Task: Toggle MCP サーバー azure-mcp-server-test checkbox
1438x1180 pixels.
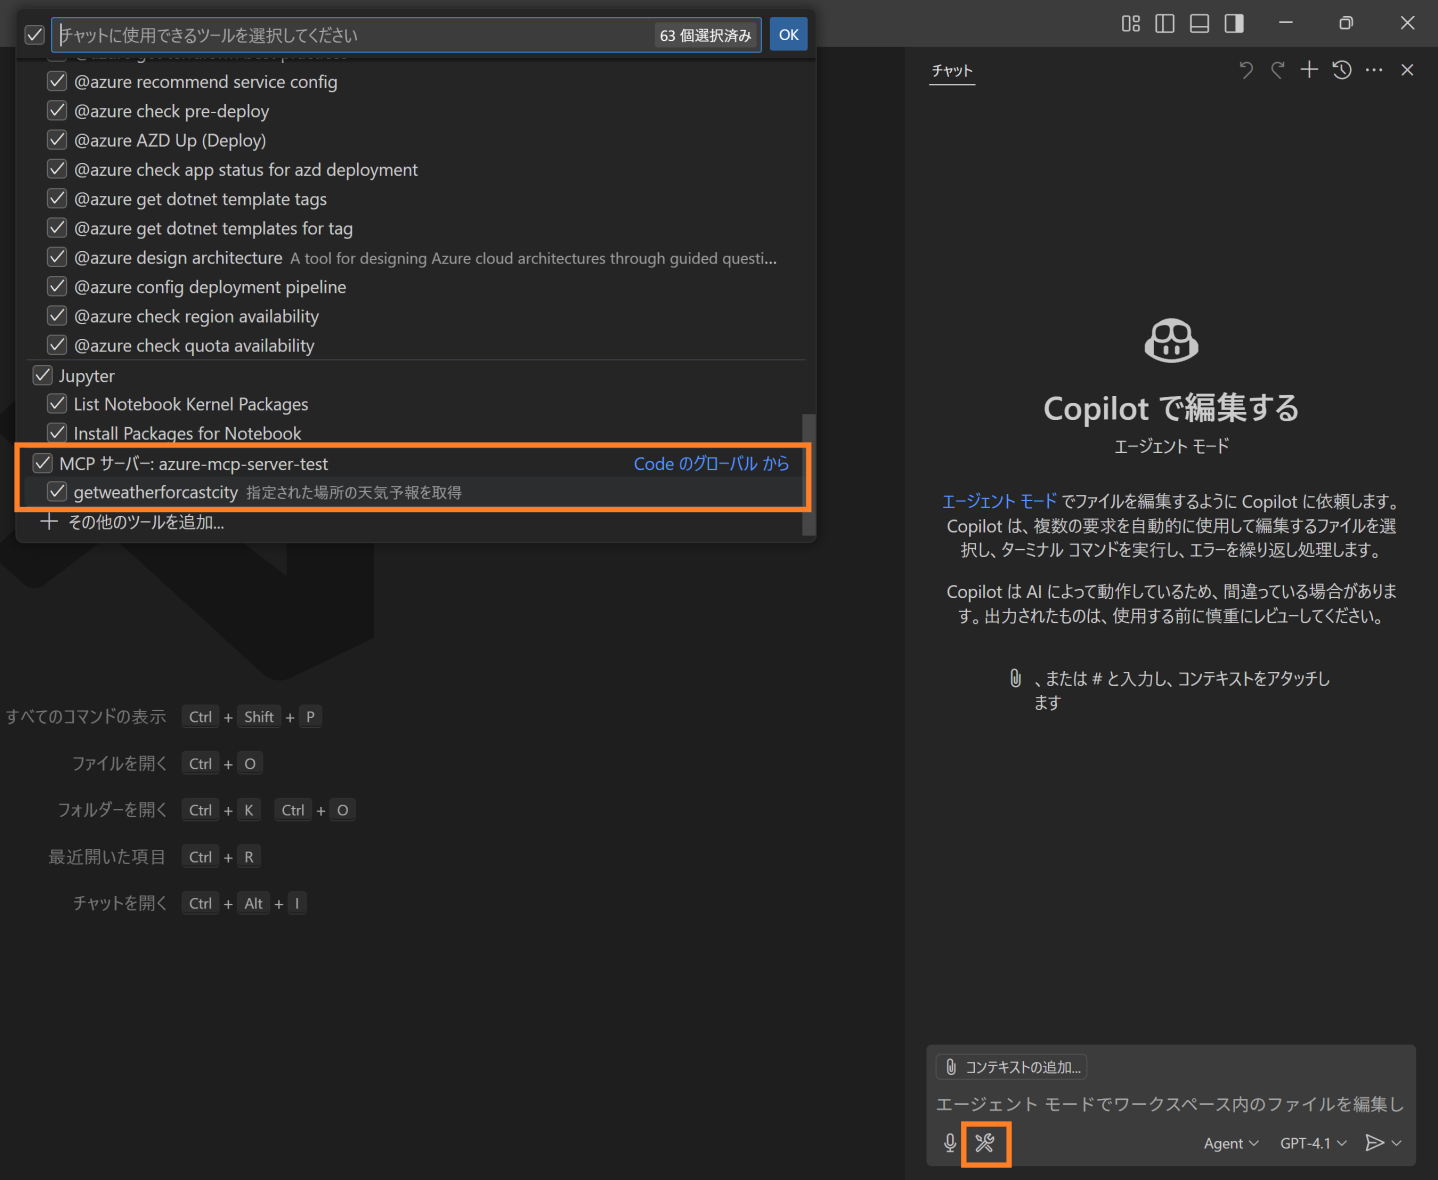Action: point(43,463)
